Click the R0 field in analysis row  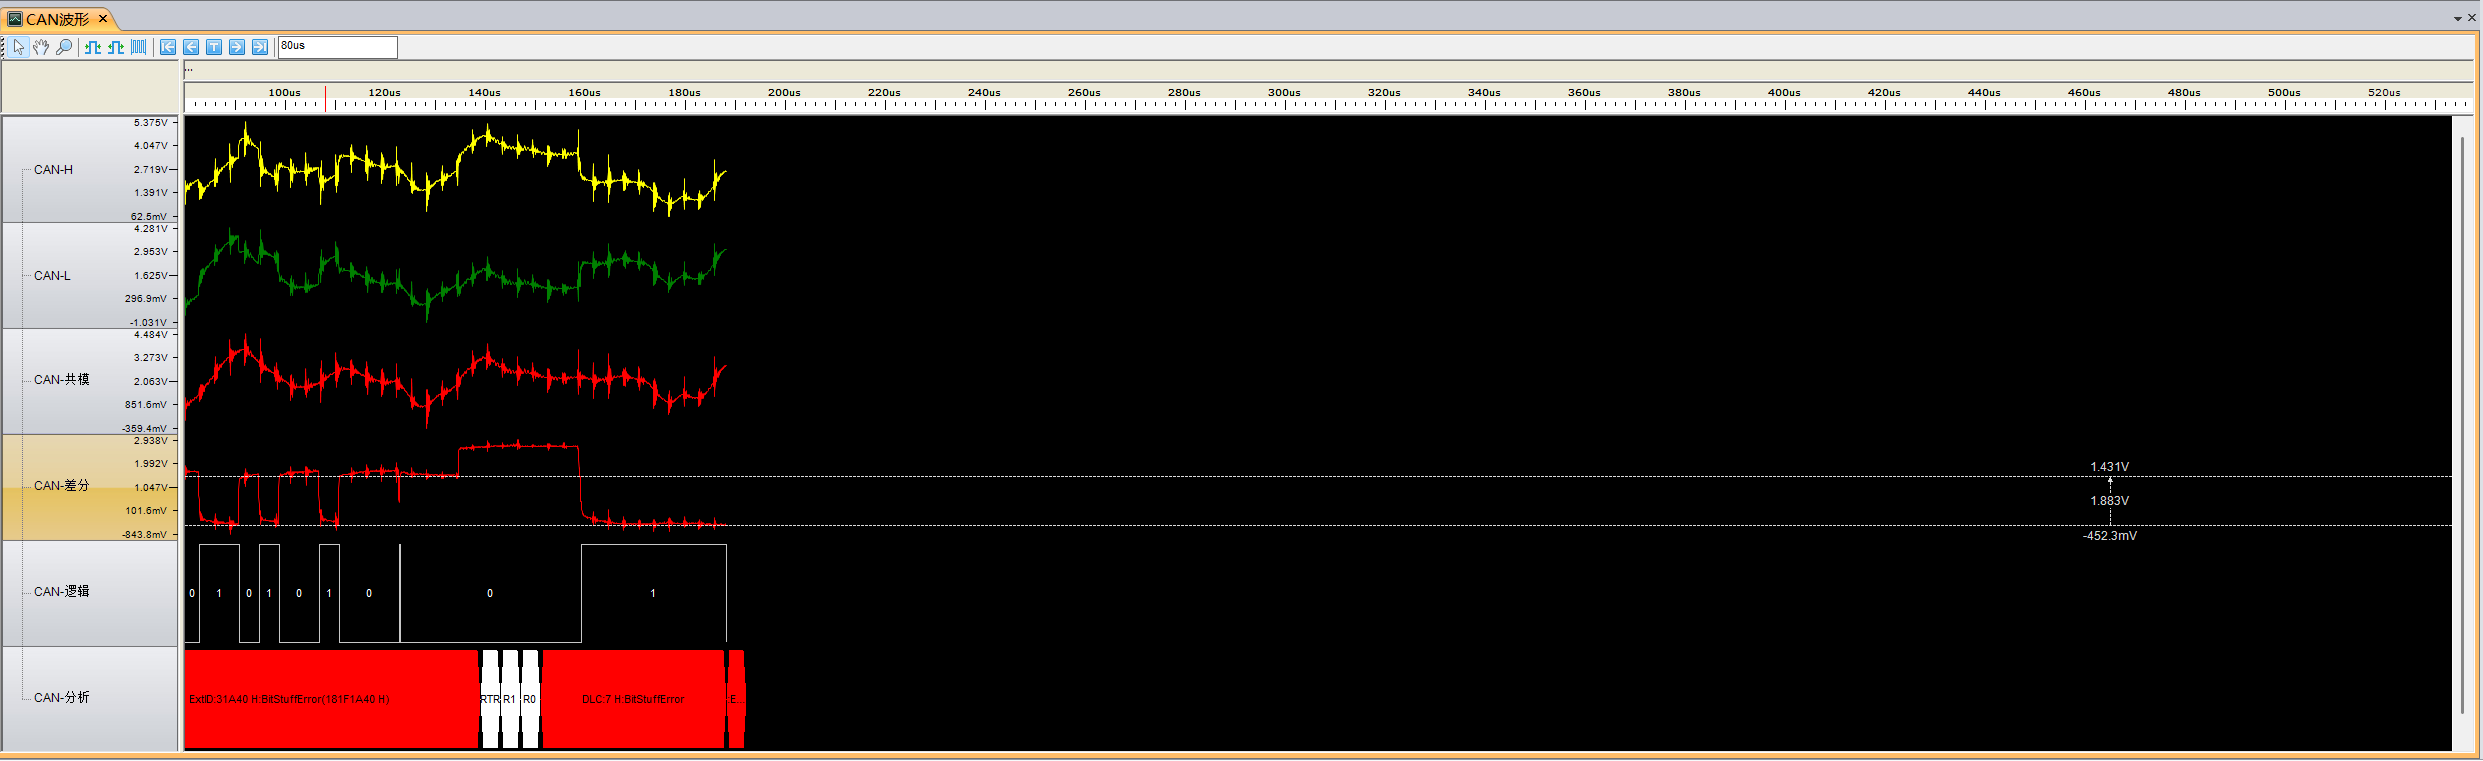(x=530, y=699)
